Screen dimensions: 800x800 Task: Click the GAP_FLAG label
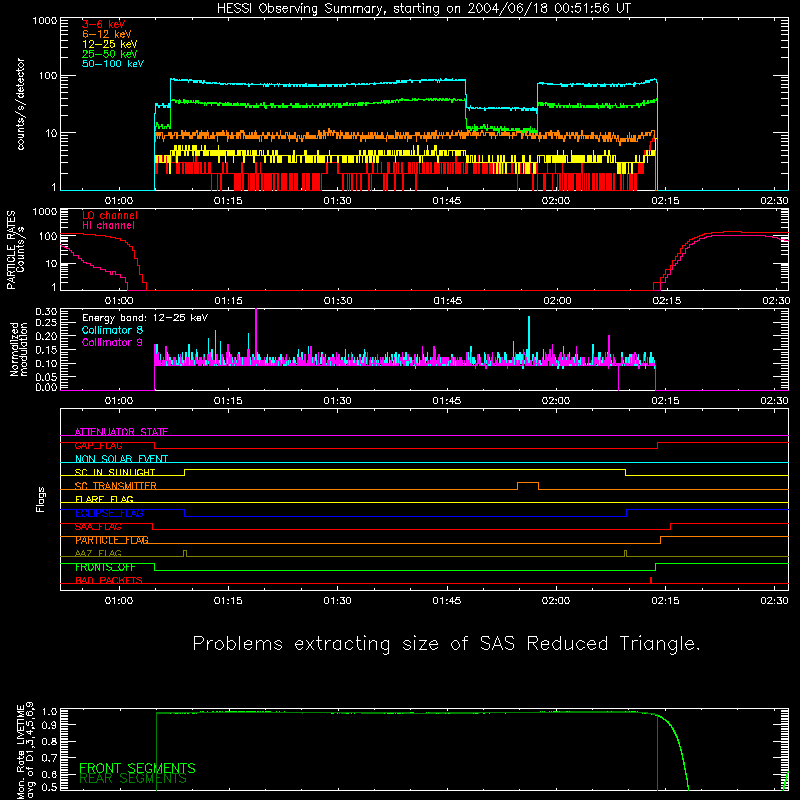98,445
